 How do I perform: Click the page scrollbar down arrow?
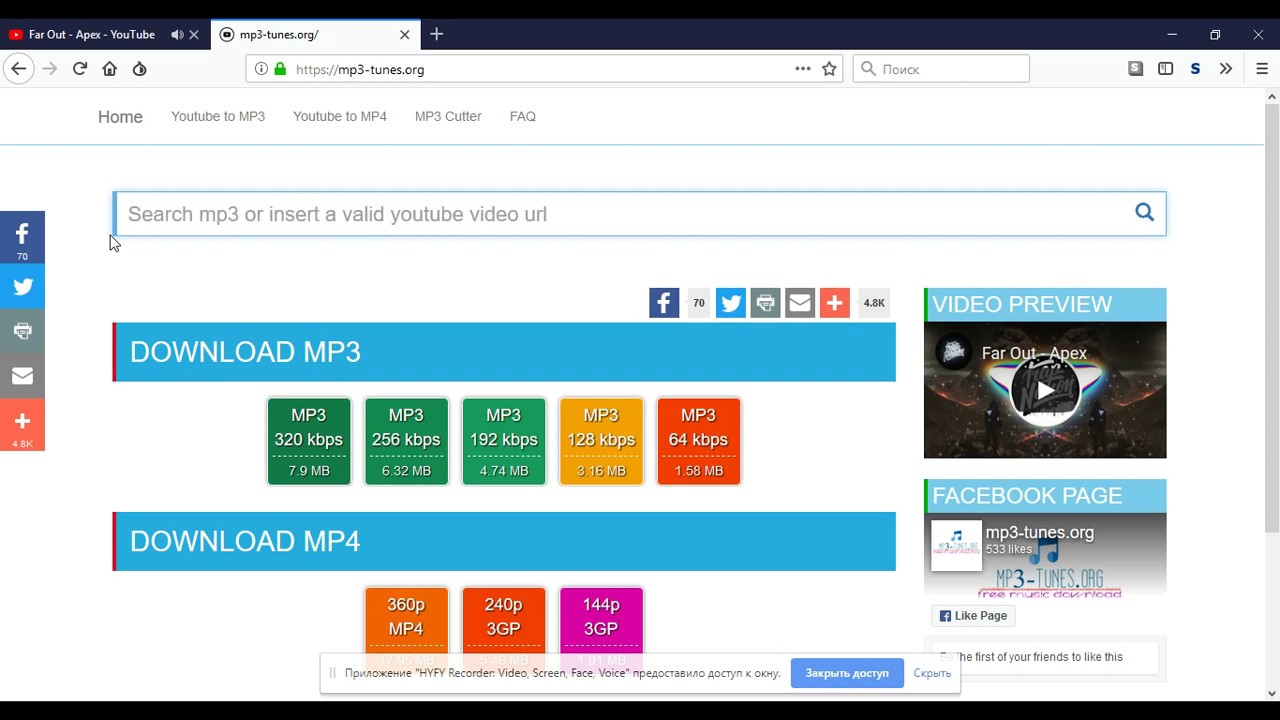1272,693
